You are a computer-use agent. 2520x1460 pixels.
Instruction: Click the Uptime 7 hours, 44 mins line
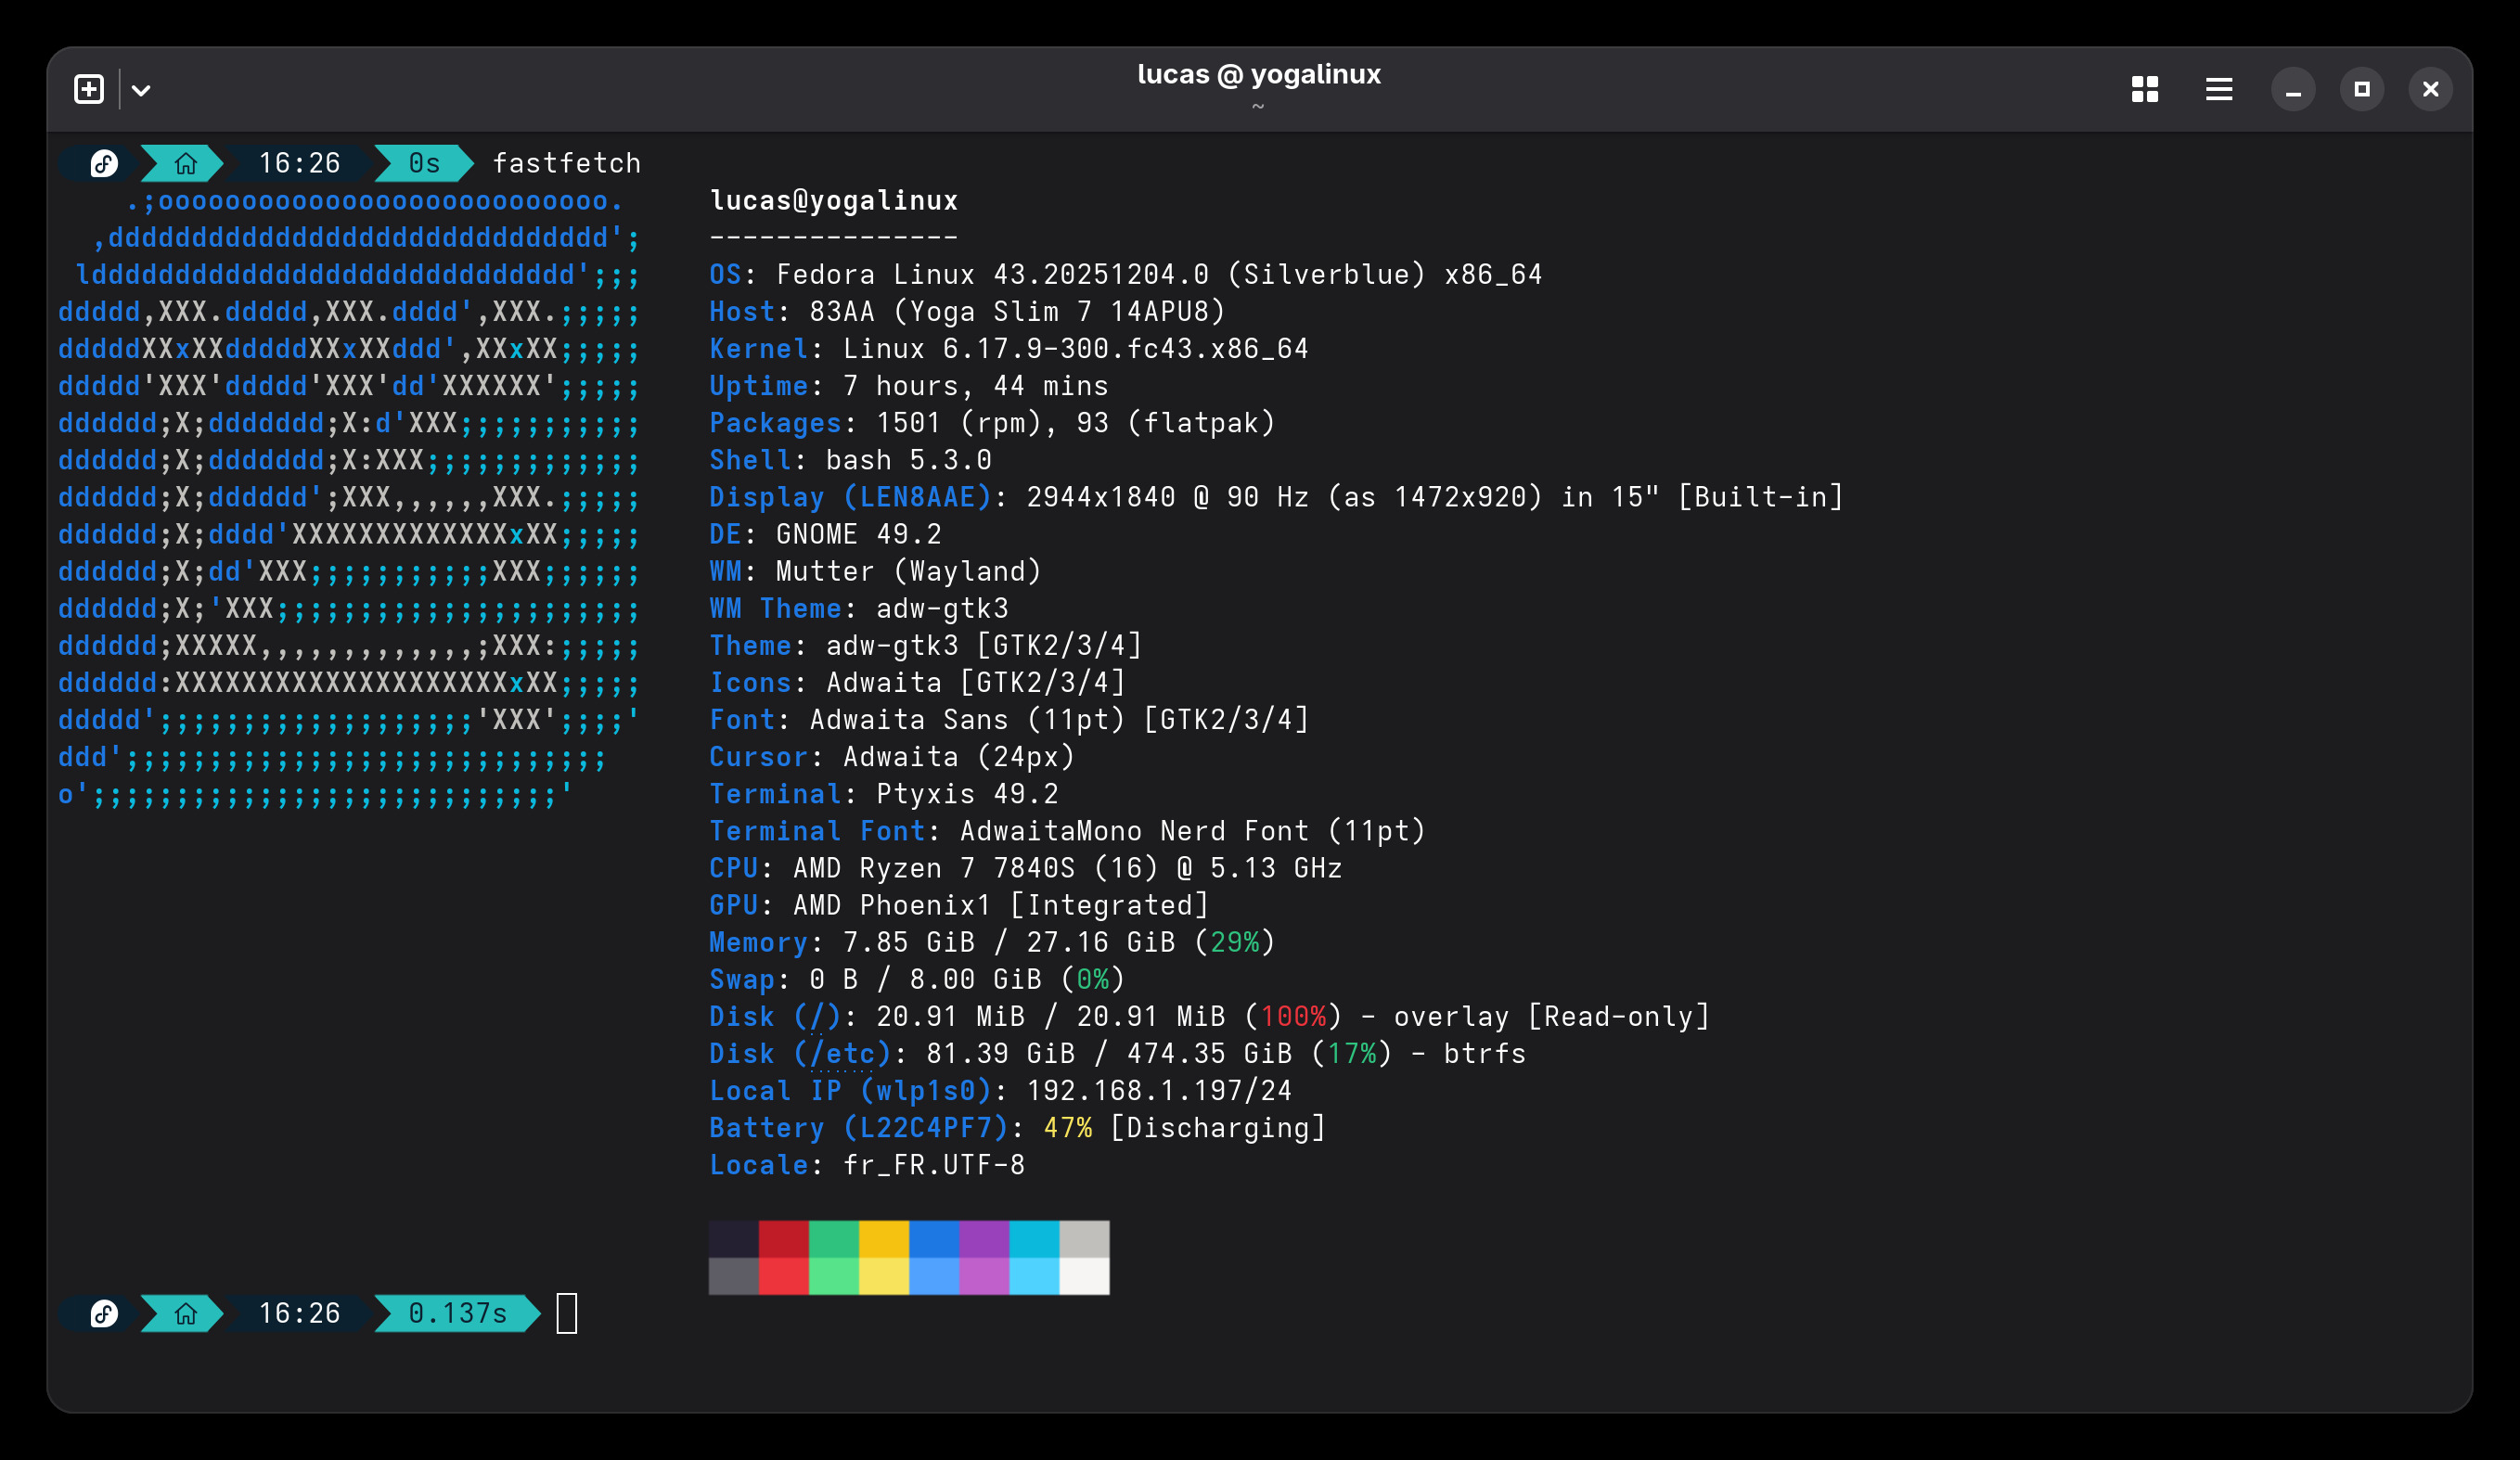[909, 386]
